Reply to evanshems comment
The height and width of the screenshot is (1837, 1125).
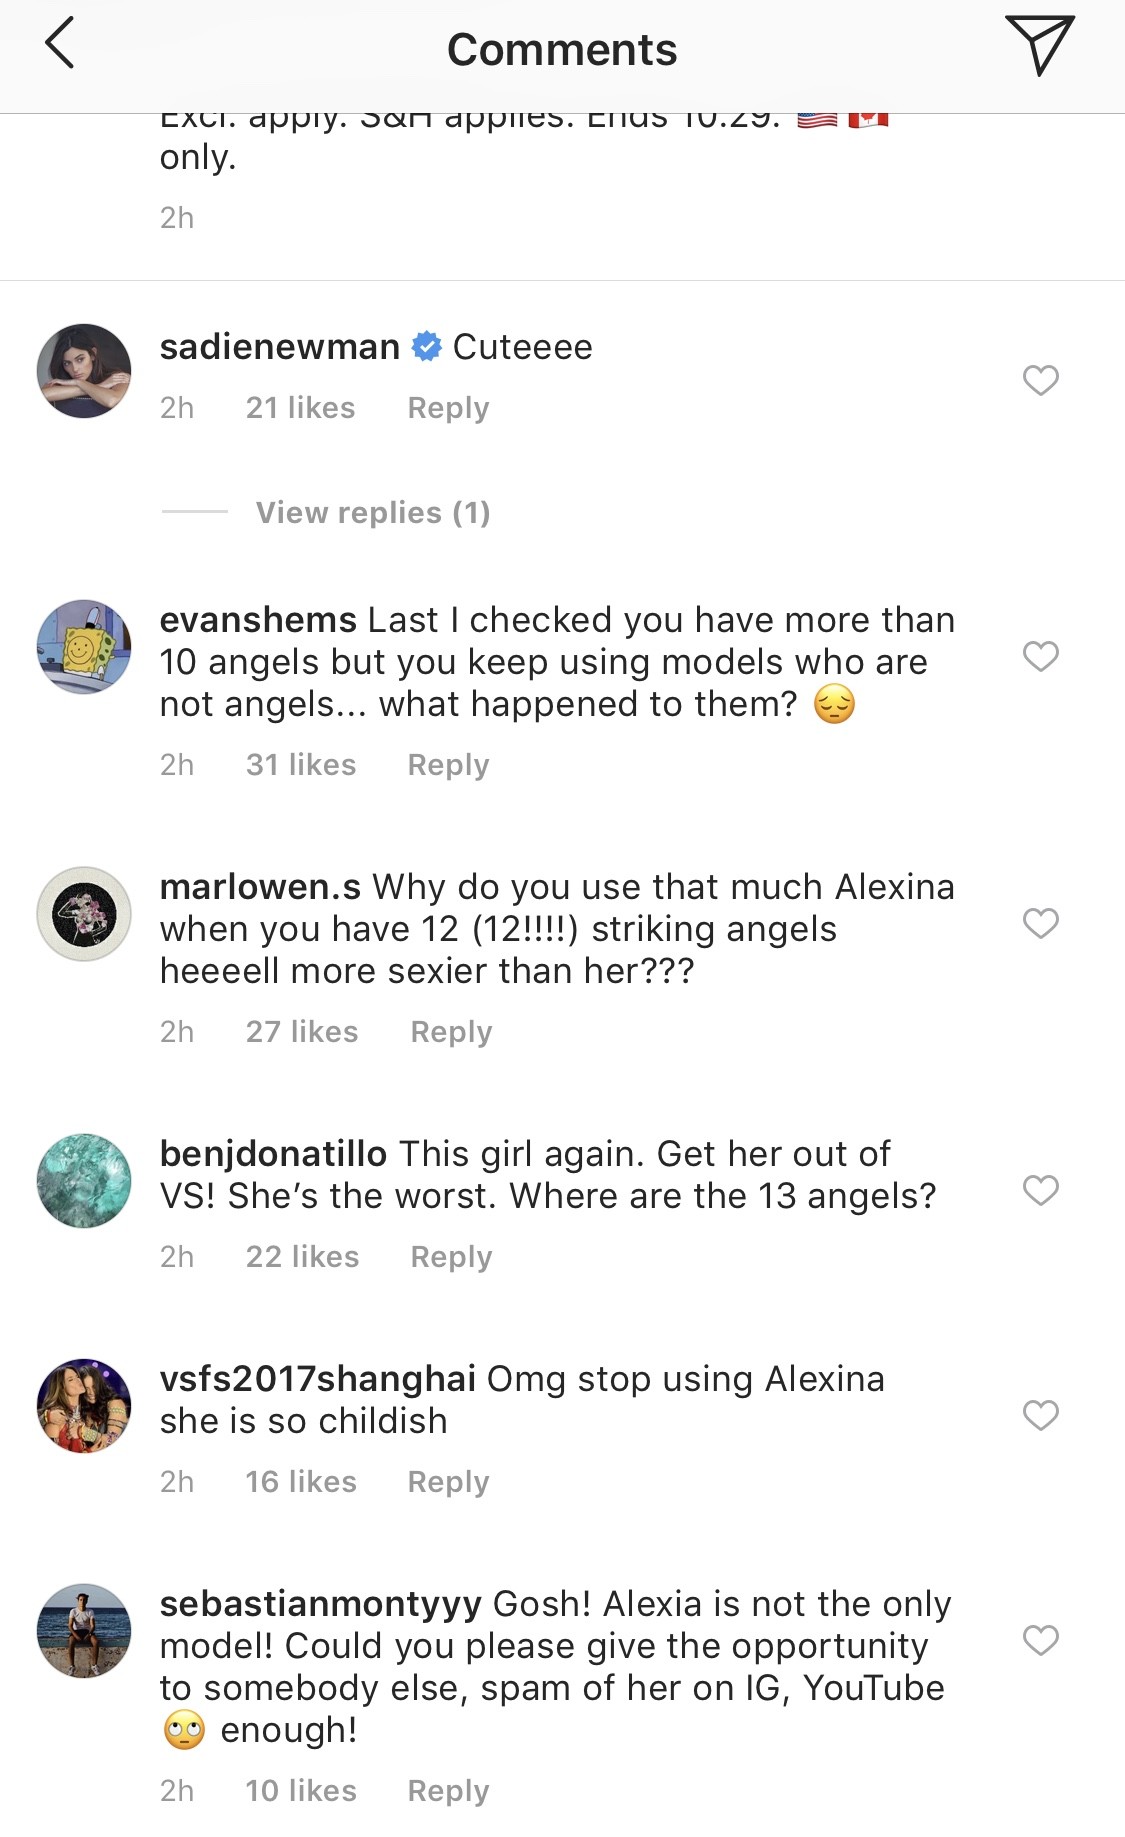(x=448, y=765)
